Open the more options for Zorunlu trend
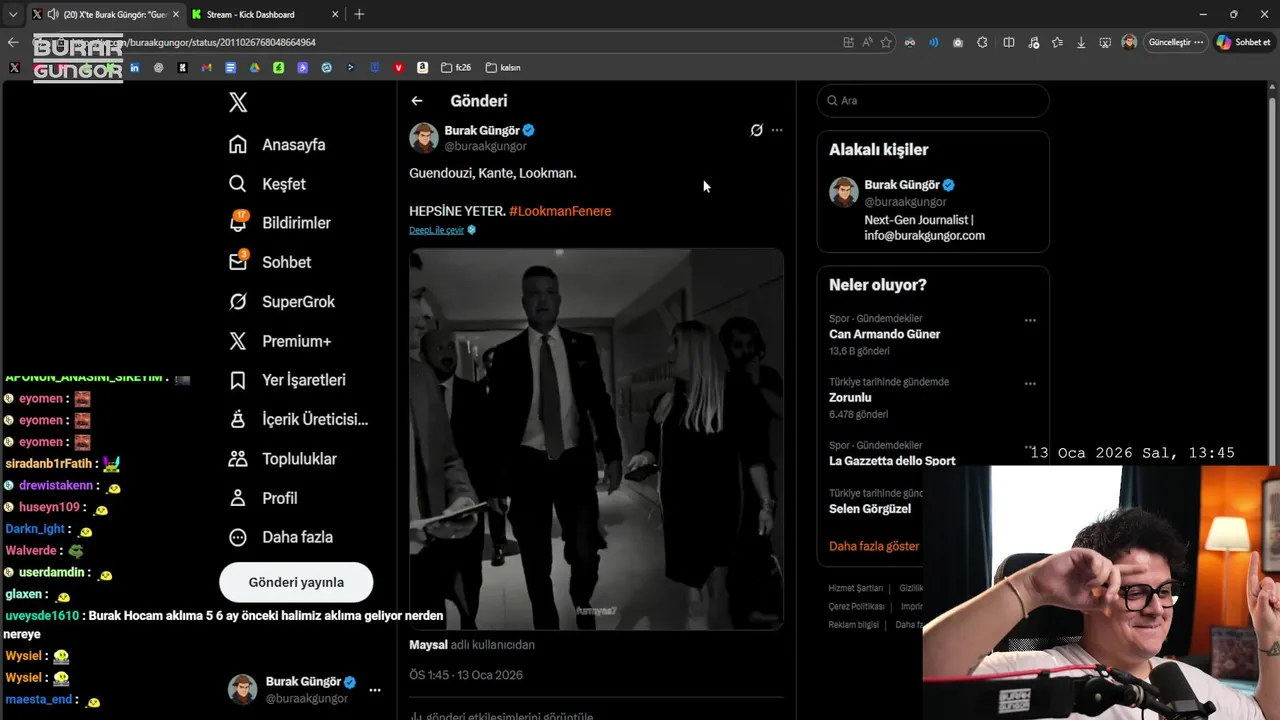Viewport: 1280px width, 720px height. pyautogui.click(x=1030, y=384)
